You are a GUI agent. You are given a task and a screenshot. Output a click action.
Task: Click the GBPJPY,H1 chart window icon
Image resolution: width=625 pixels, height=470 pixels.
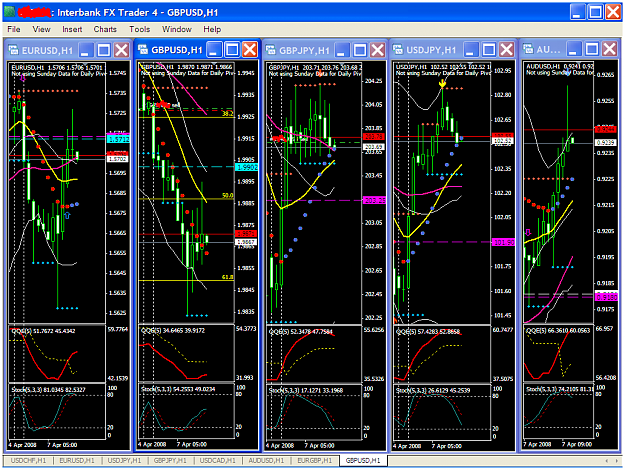click(x=271, y=50)
